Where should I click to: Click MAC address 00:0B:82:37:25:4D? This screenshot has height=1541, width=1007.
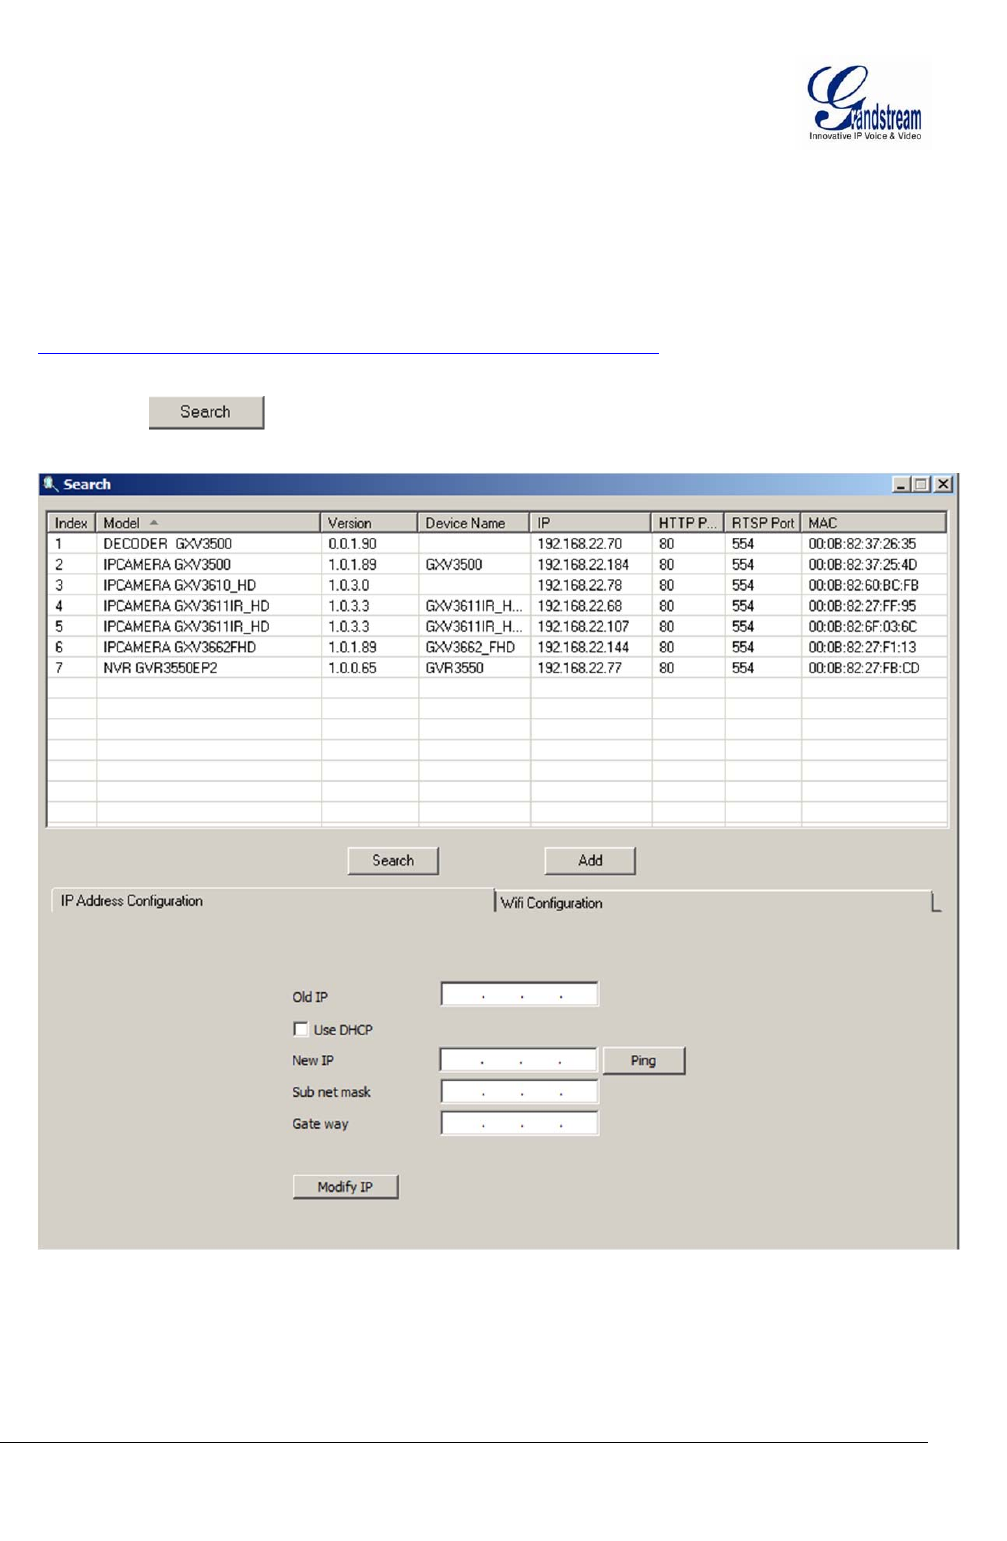pyautogui.click(x=863, y=565)
